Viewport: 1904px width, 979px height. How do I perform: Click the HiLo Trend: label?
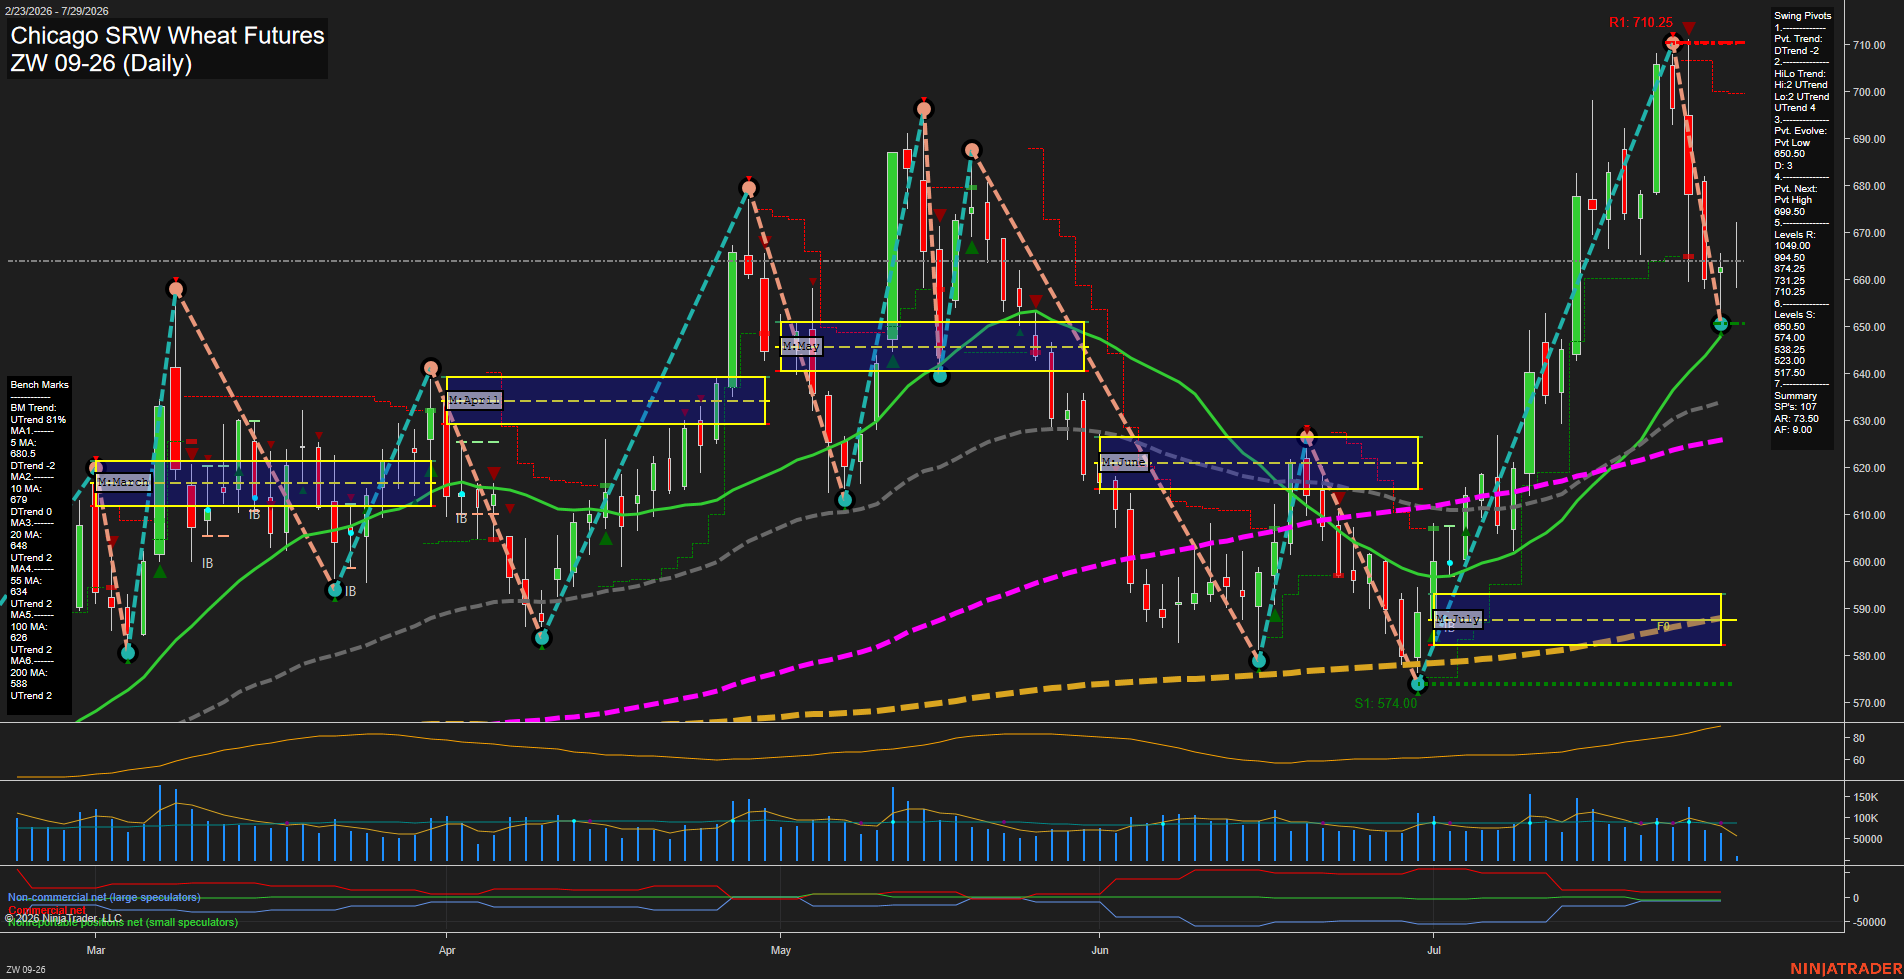tap(1800, 74)
